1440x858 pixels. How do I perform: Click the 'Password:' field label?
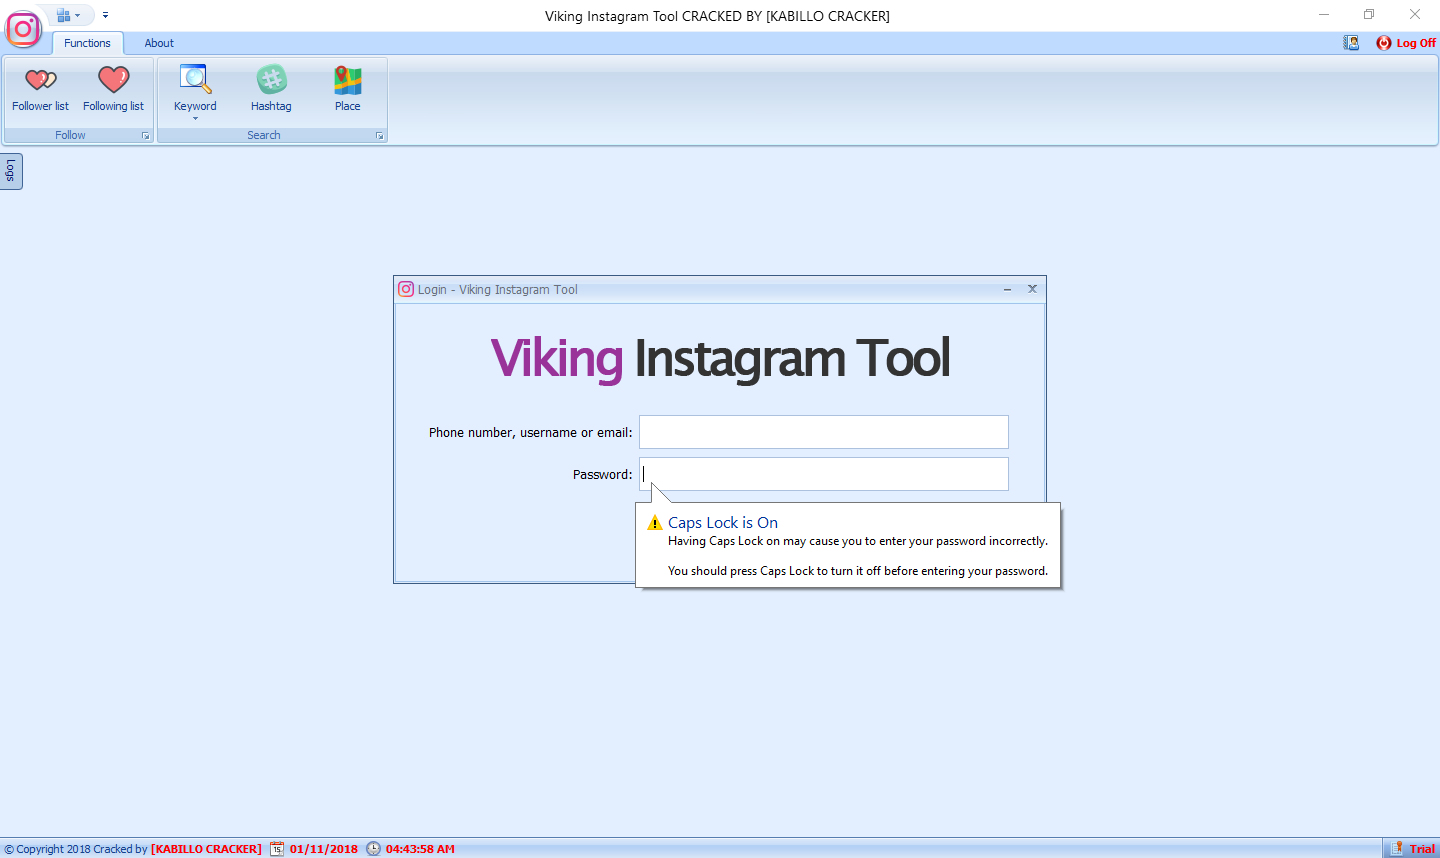point(602,474)
